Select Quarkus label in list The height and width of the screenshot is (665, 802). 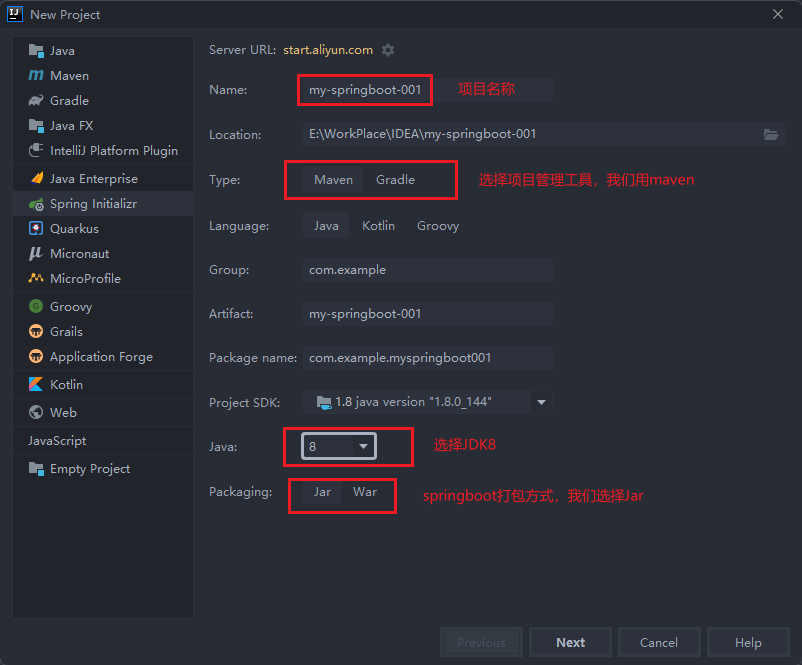pyautogui.click(x=74, y=229)
